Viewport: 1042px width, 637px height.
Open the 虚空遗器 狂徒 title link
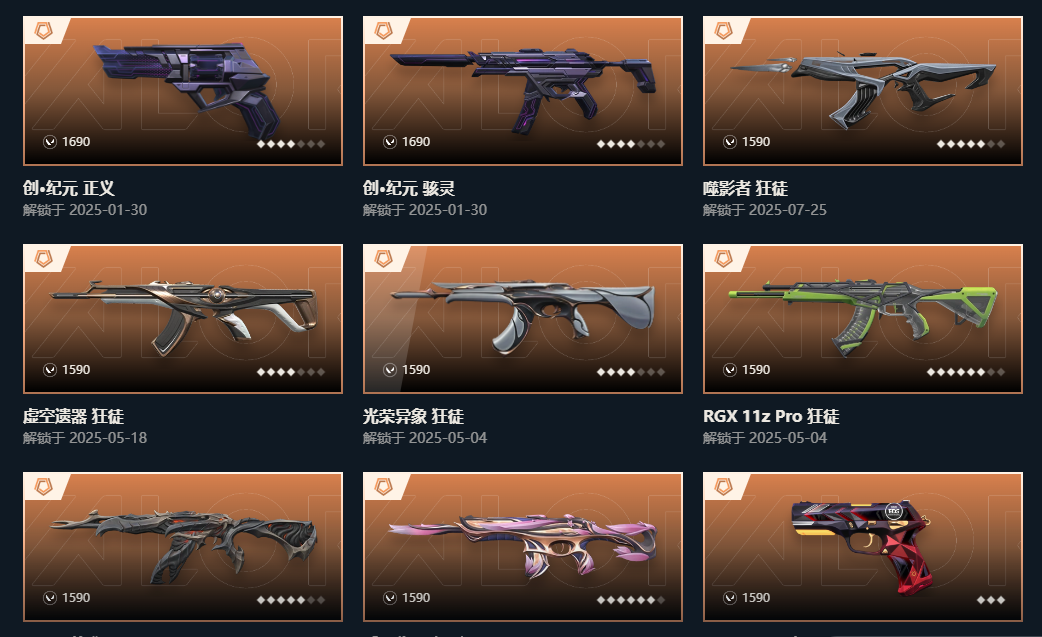click(x=73, y=416)
